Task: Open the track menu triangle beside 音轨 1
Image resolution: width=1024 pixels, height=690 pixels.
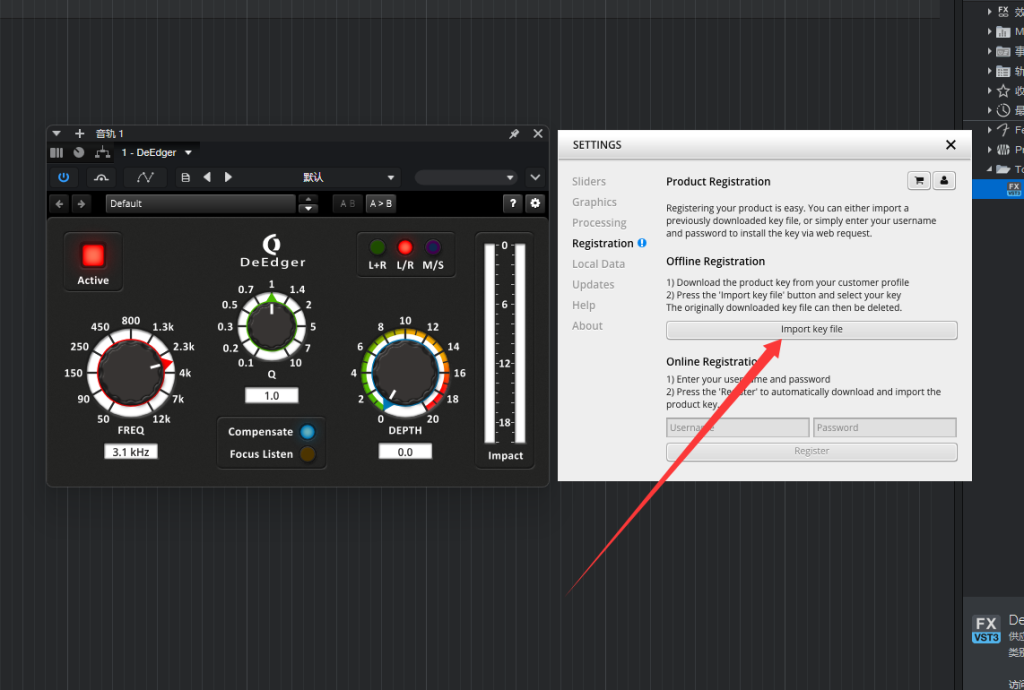Action: pos(57,134)
